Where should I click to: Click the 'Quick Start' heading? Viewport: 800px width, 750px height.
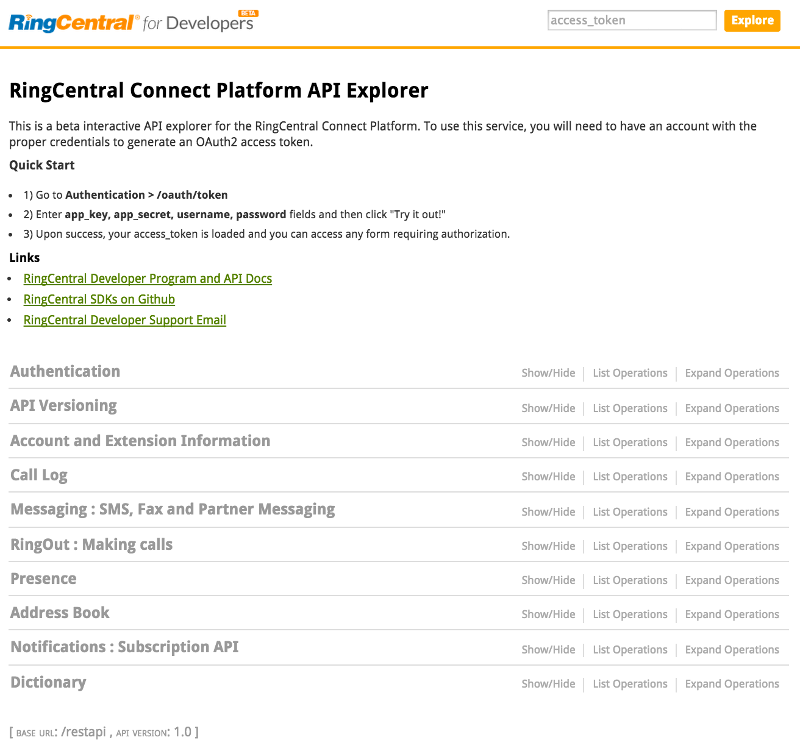tap(42, 165)
